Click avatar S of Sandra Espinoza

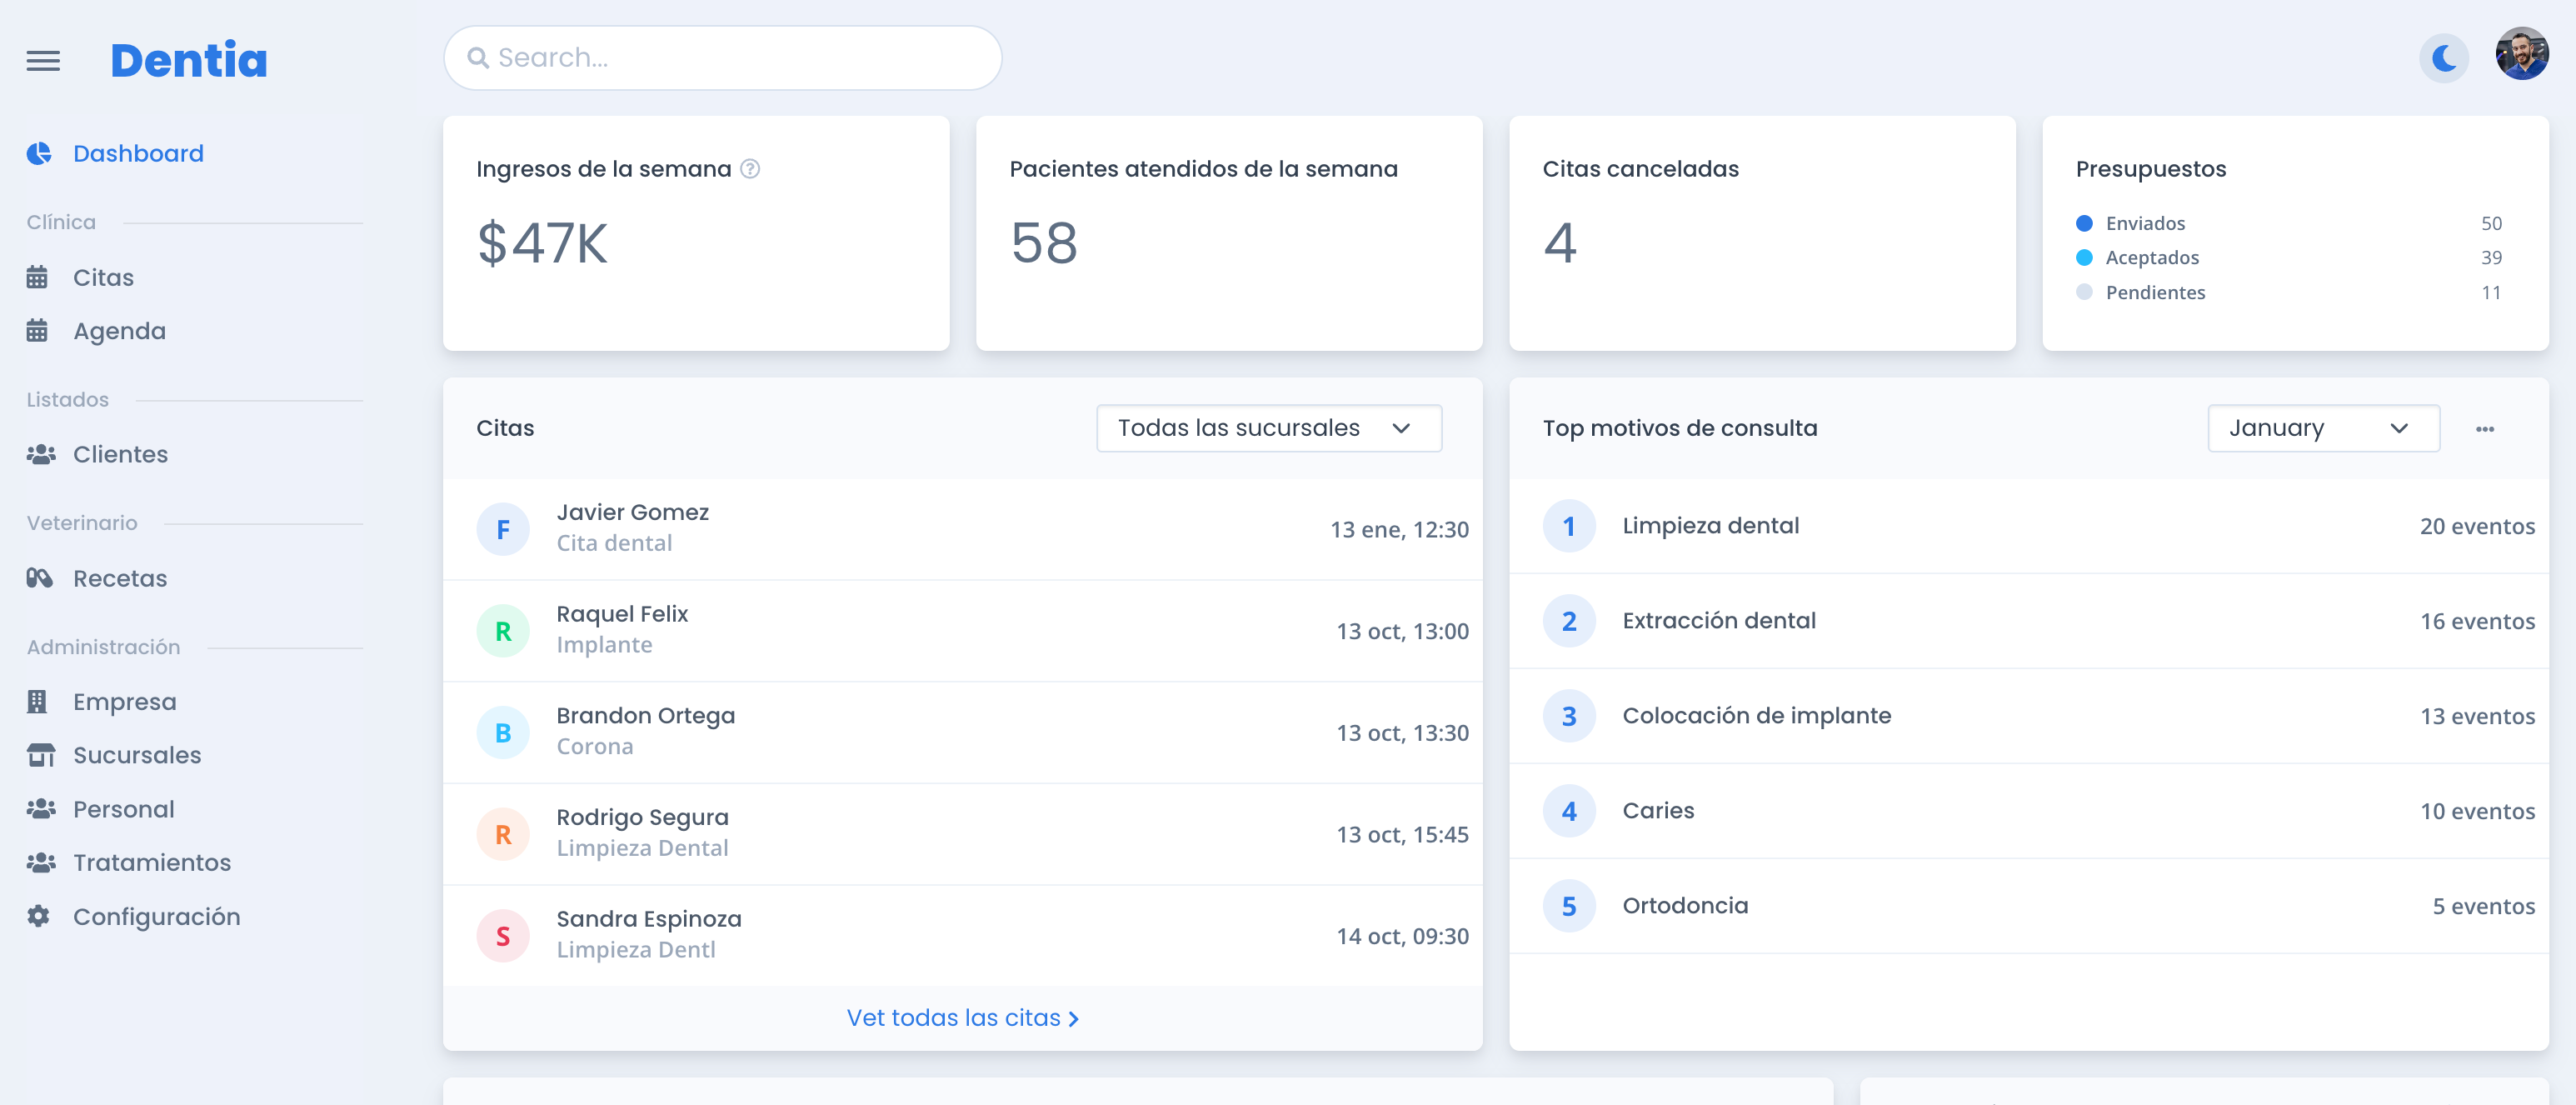[x=503, y=936]
